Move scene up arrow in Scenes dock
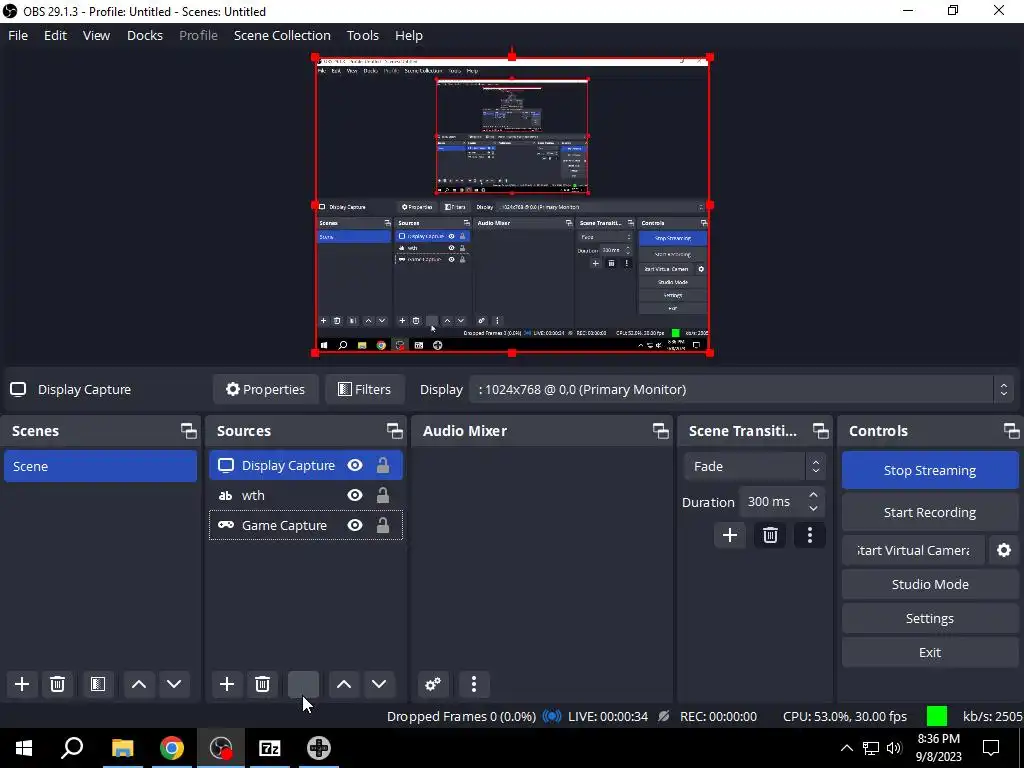 click(138, 684)
